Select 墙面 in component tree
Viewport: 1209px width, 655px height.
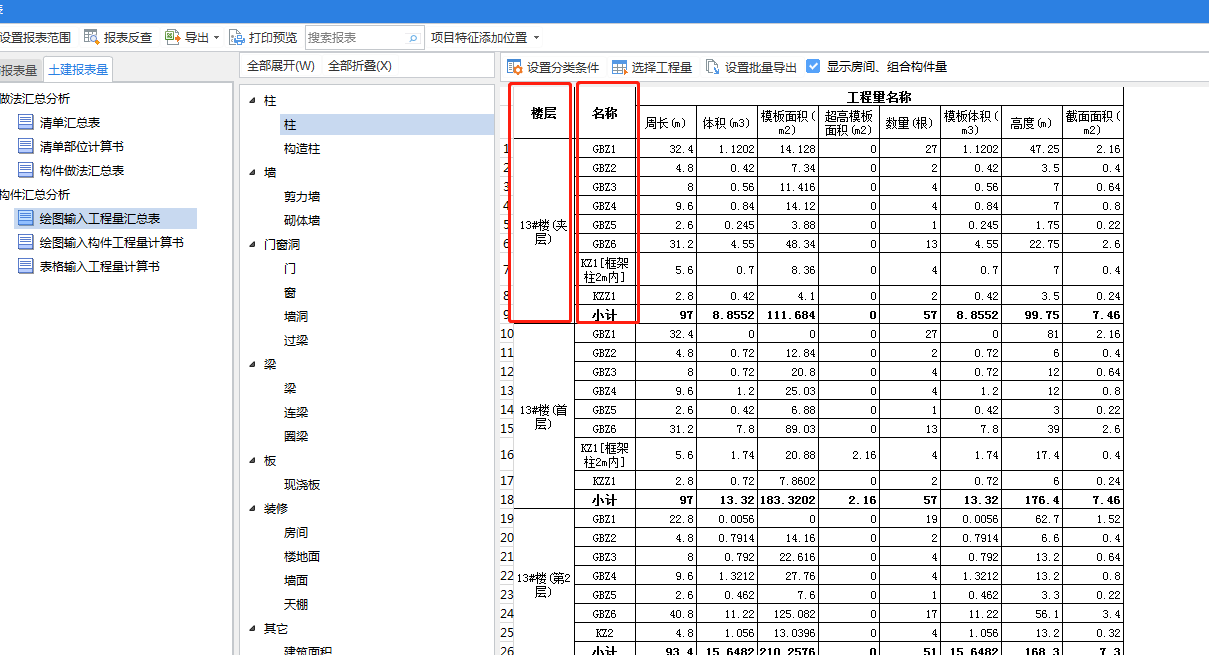pyautogui.click(x=296, y=580)
